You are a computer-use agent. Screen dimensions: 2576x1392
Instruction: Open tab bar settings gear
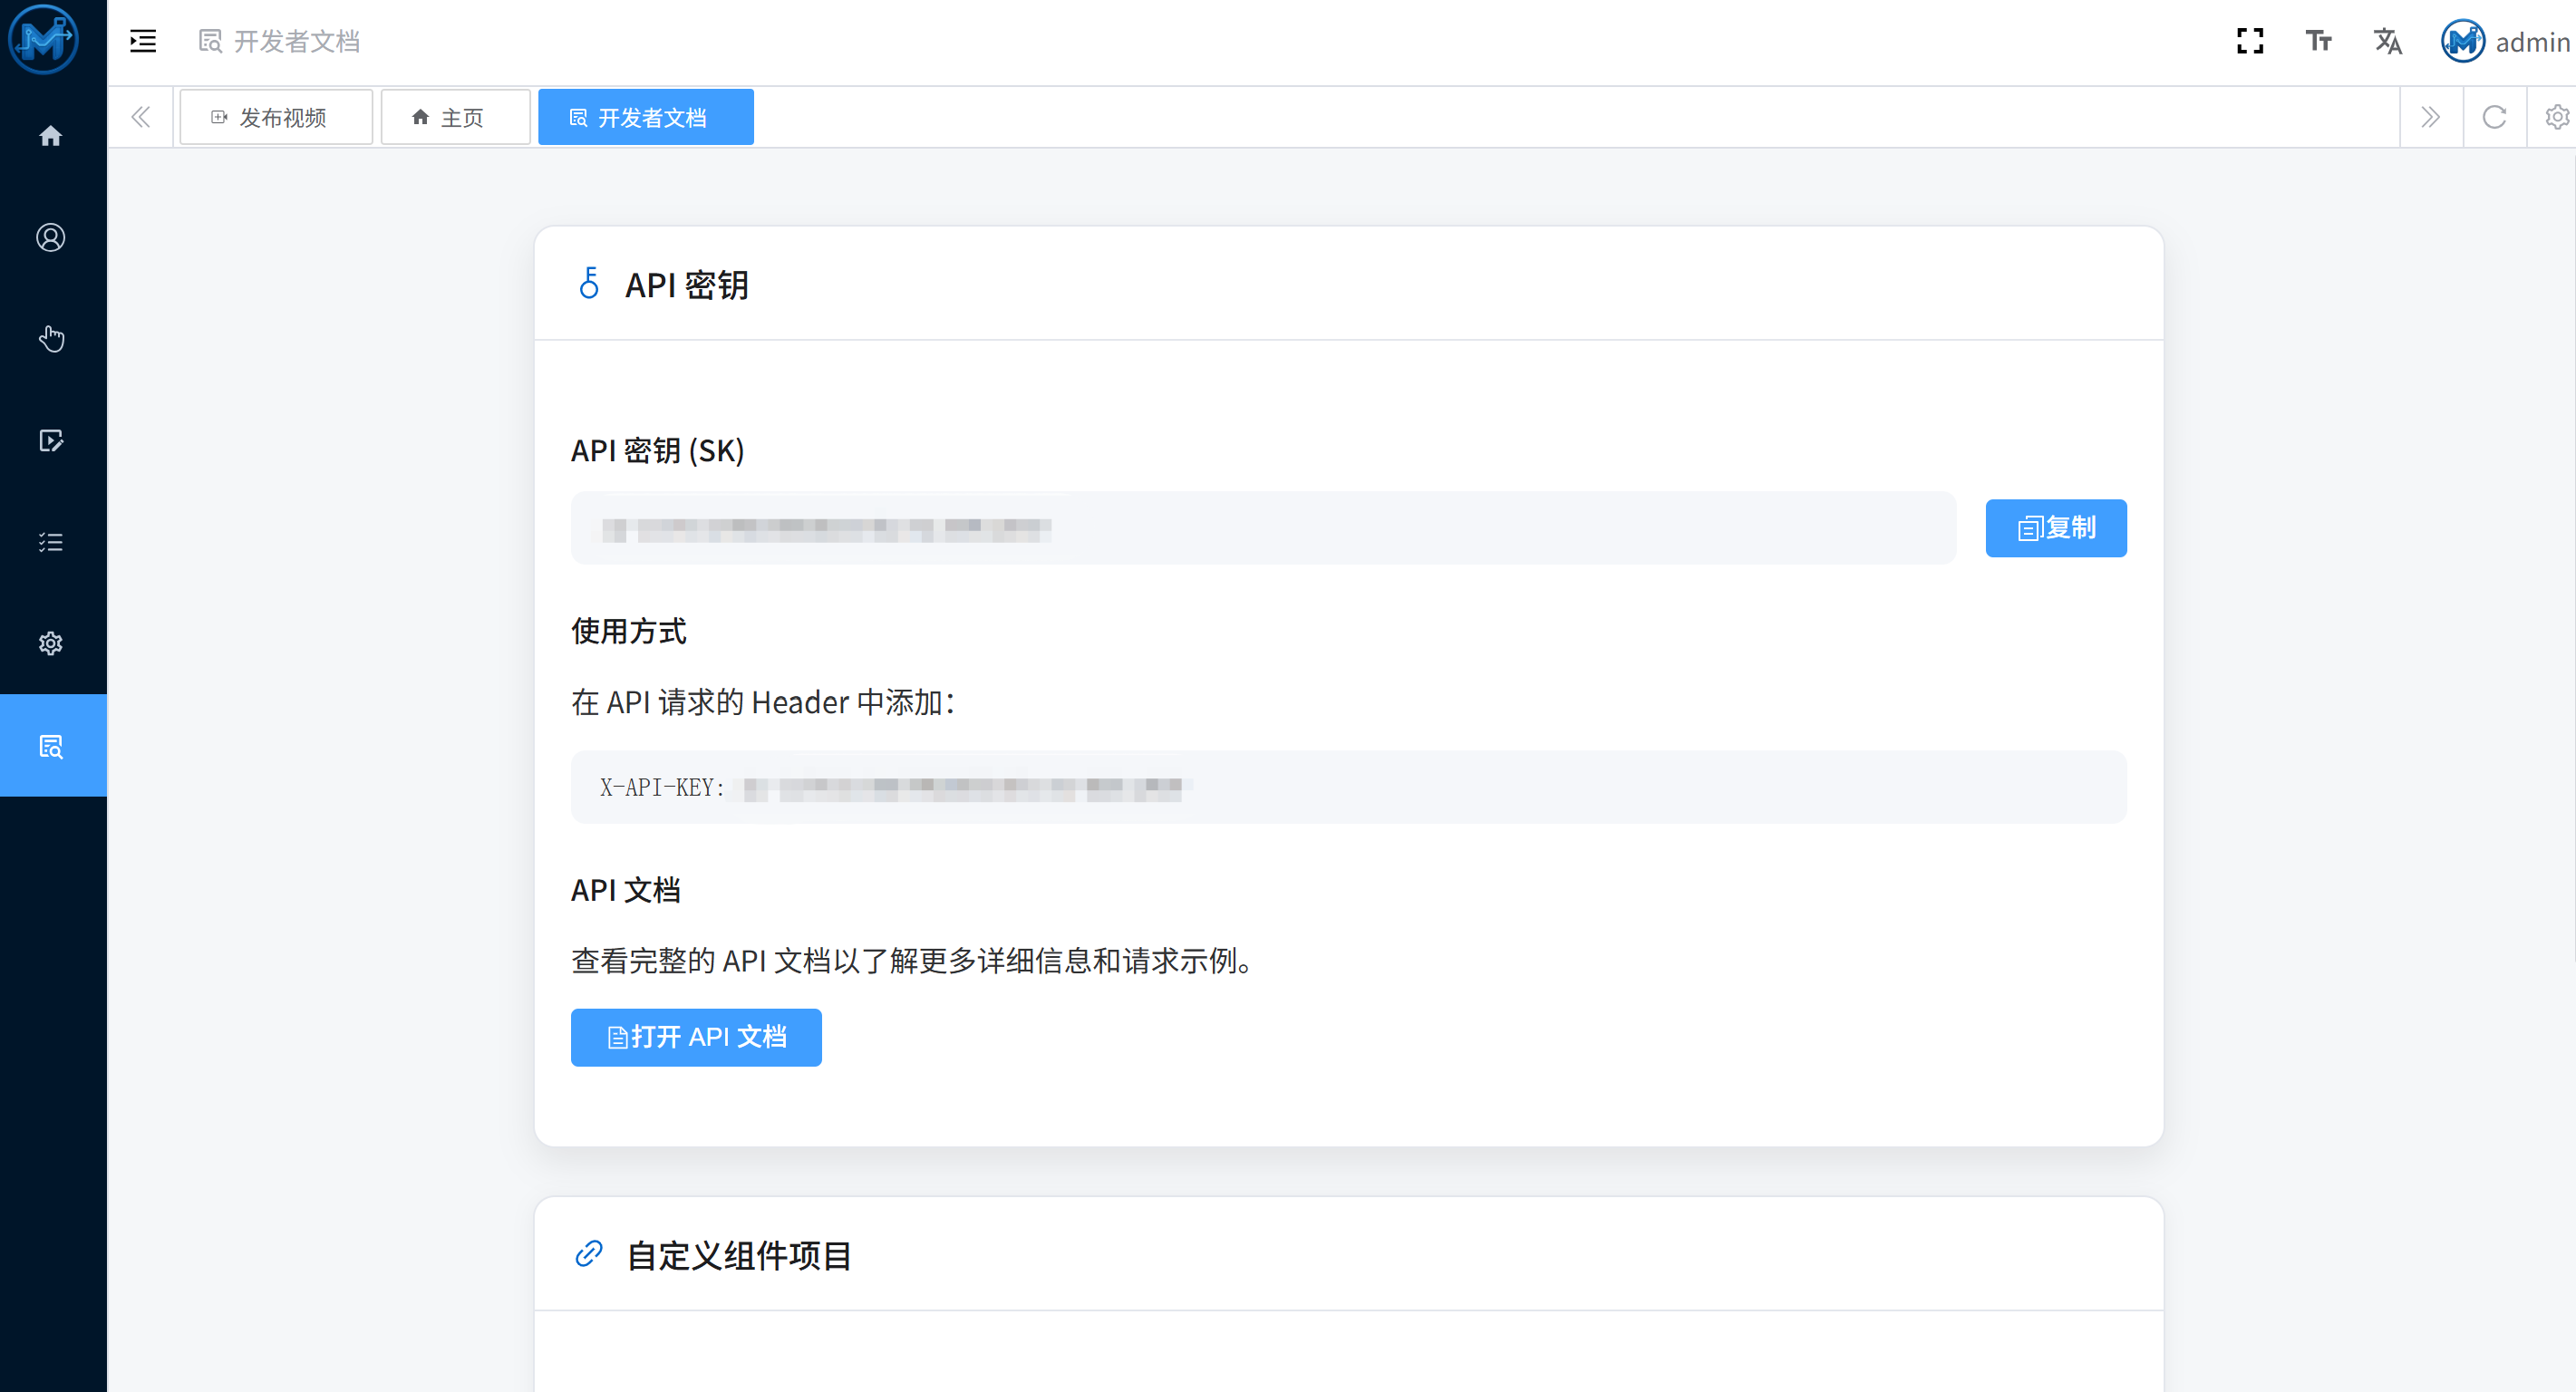2557,117
